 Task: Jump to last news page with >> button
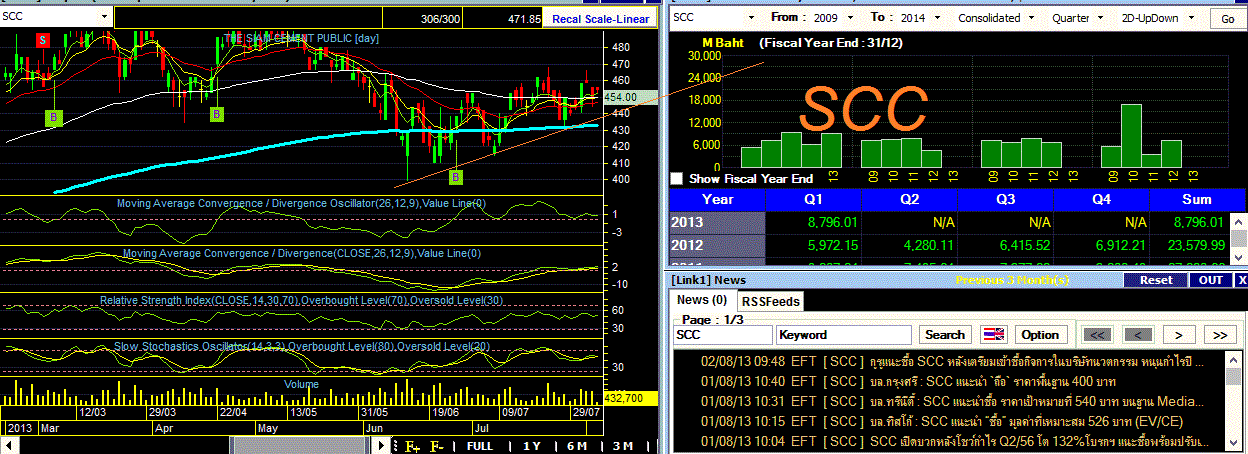1220,334
